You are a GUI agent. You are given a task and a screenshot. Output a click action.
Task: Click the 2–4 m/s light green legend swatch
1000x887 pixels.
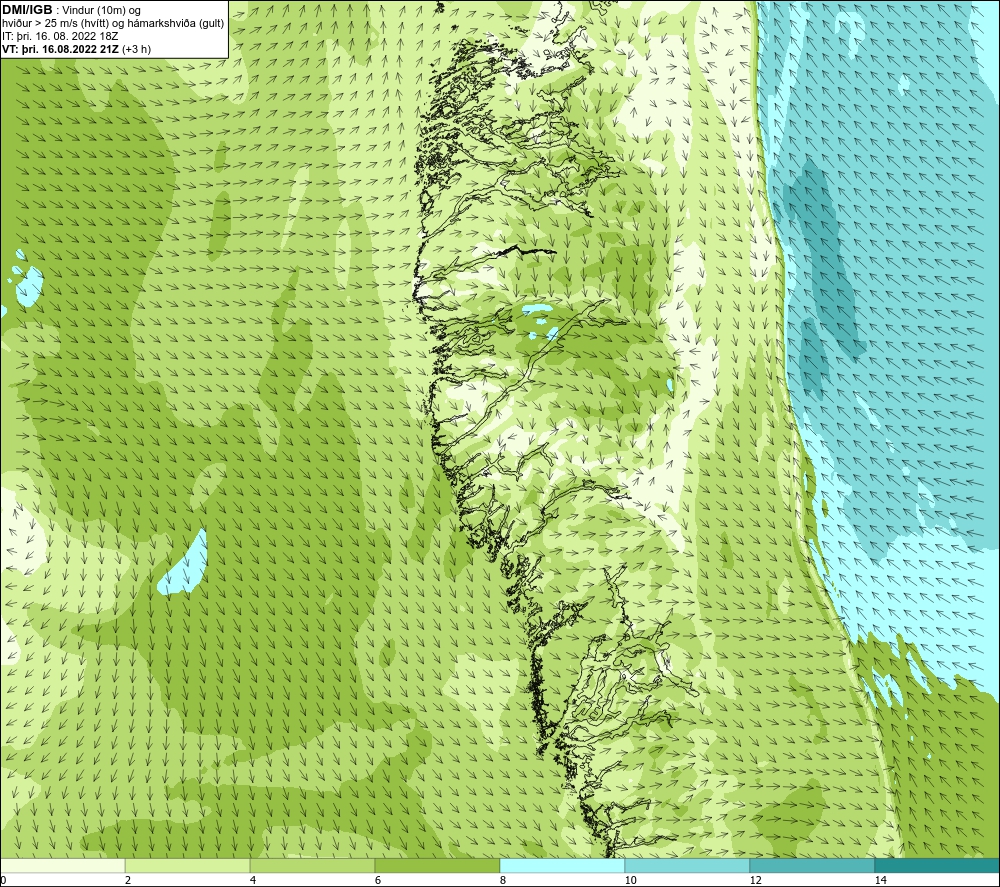pos(188,865)
